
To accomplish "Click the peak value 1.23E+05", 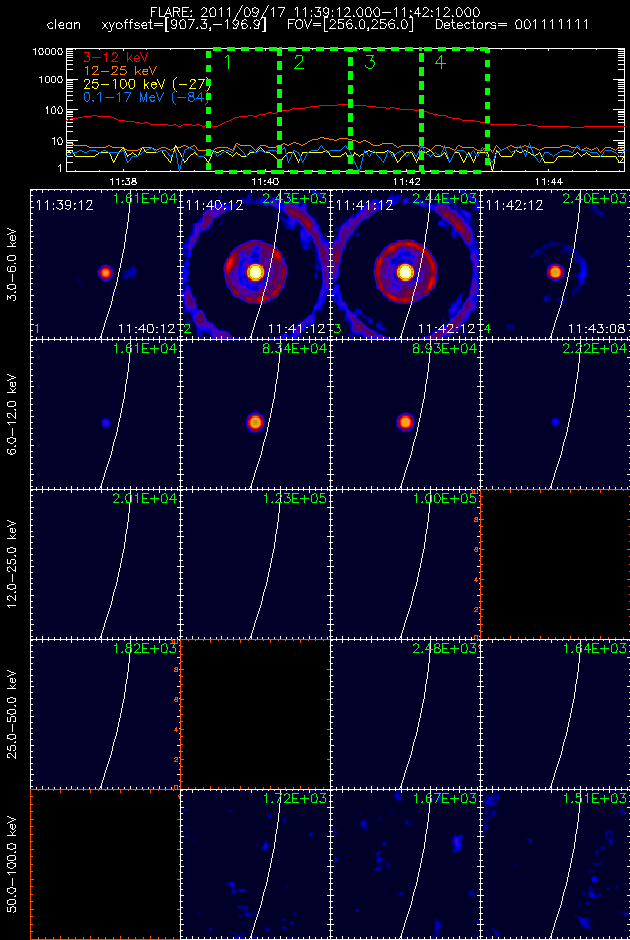I will [x=294, y=499].
